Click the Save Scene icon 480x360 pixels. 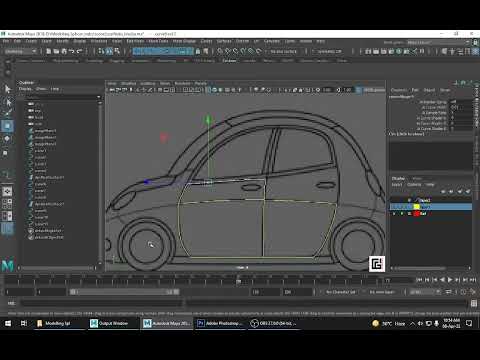pos(64,51)
